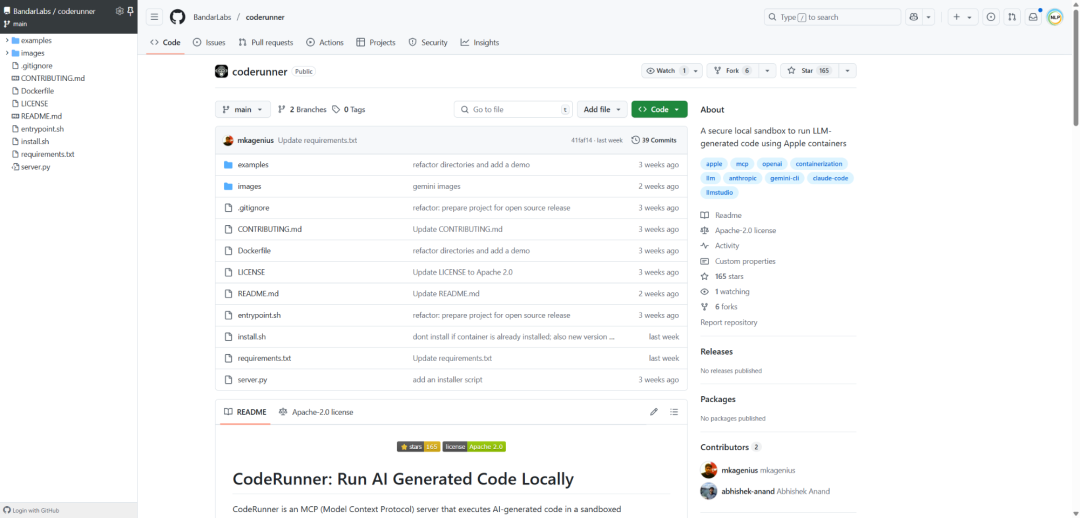Expand images folder chevron in sidebar tree
The height and width of the screenshot is (518, 1080).
click(7, 53)
